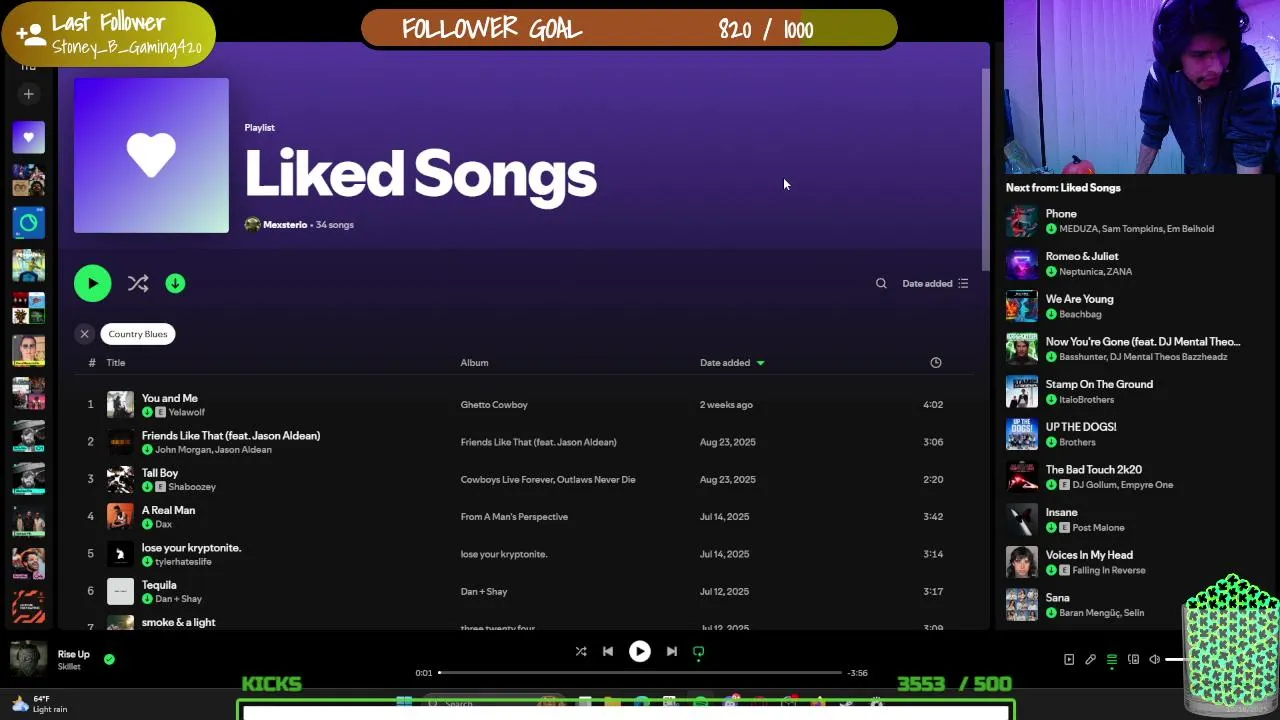This screenshot has width=1280, height=720.
Task: Open the lyrics microphone icon
Action: coord(1090,660)
